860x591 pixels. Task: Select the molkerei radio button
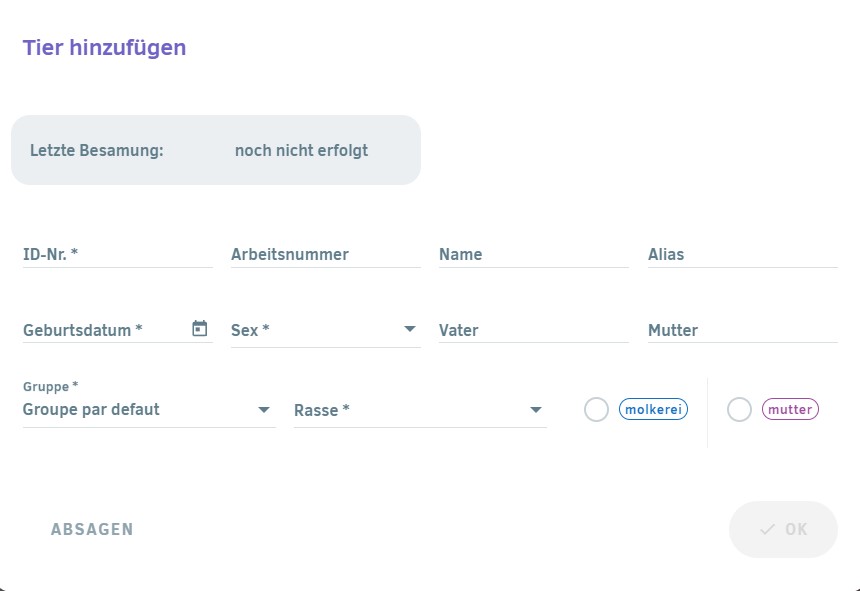tap(596, 410)
